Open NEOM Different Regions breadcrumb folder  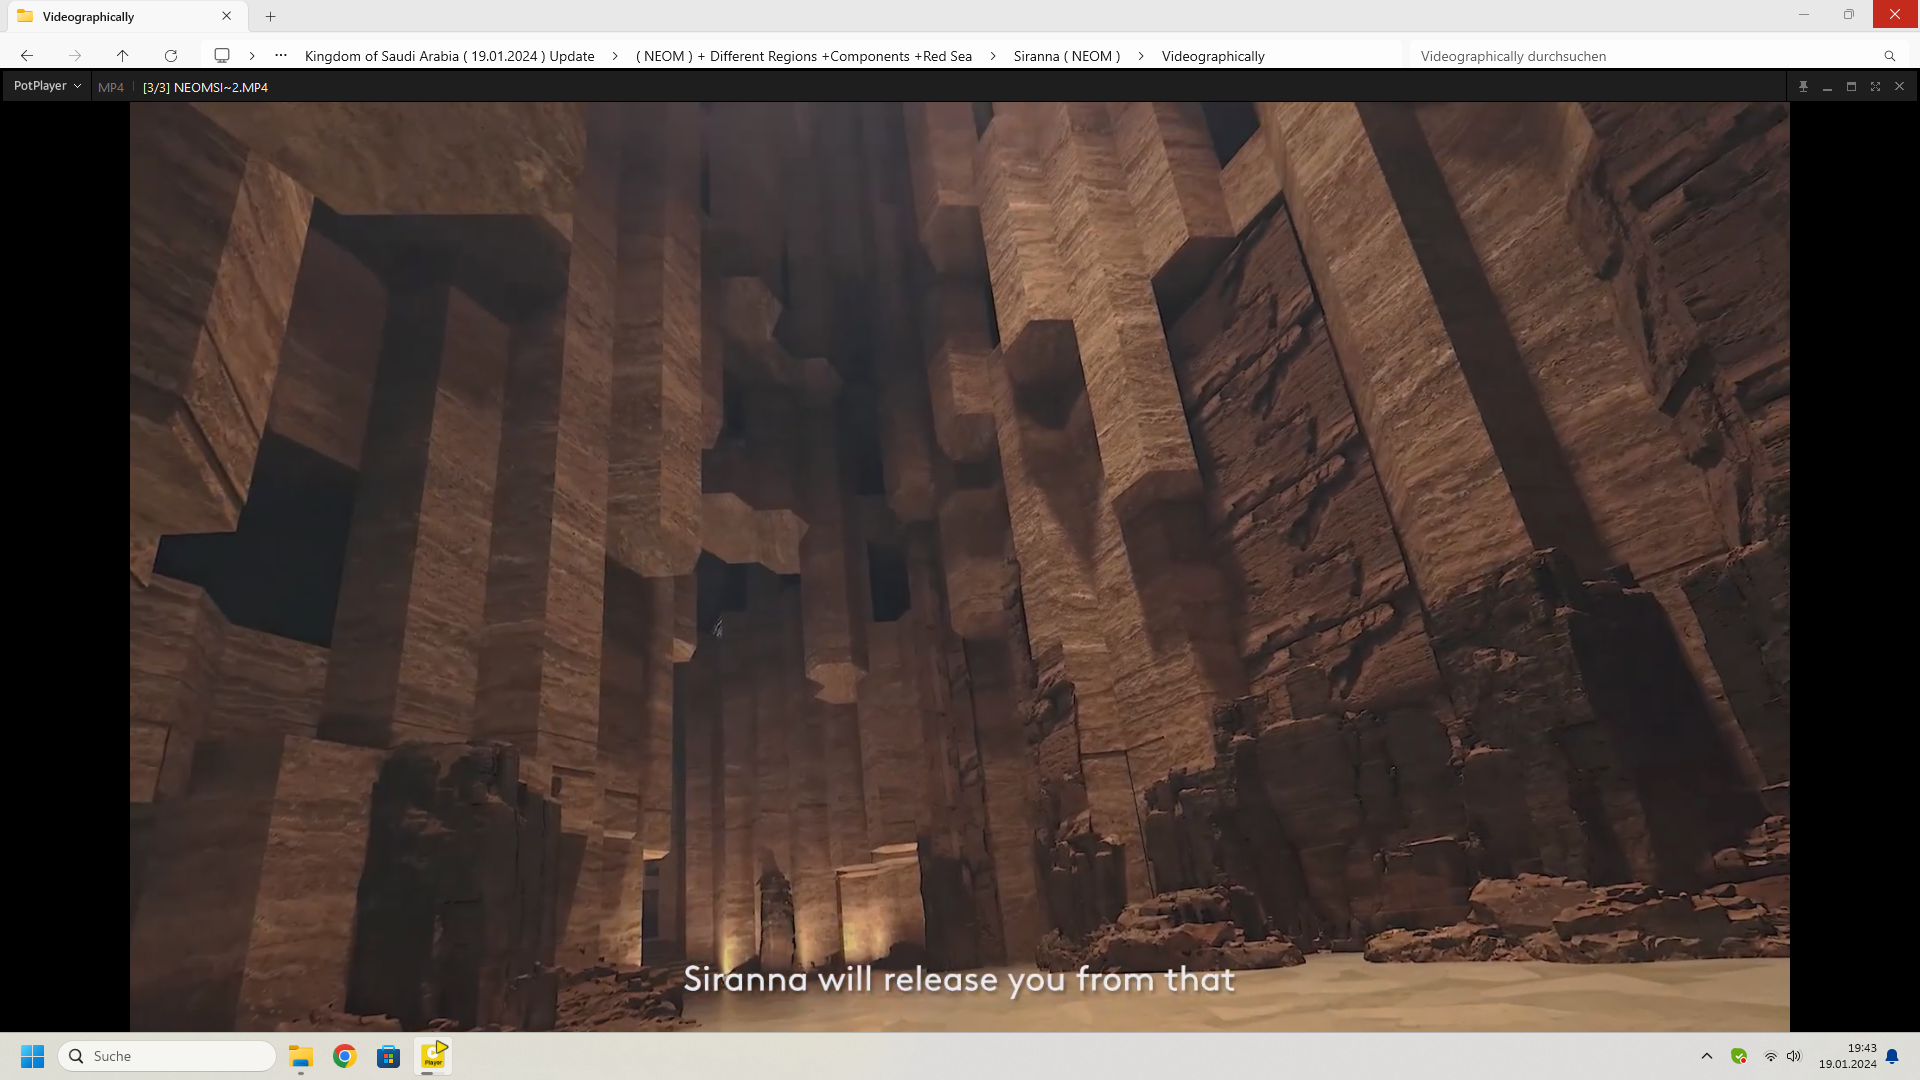(x=804, y=56)
